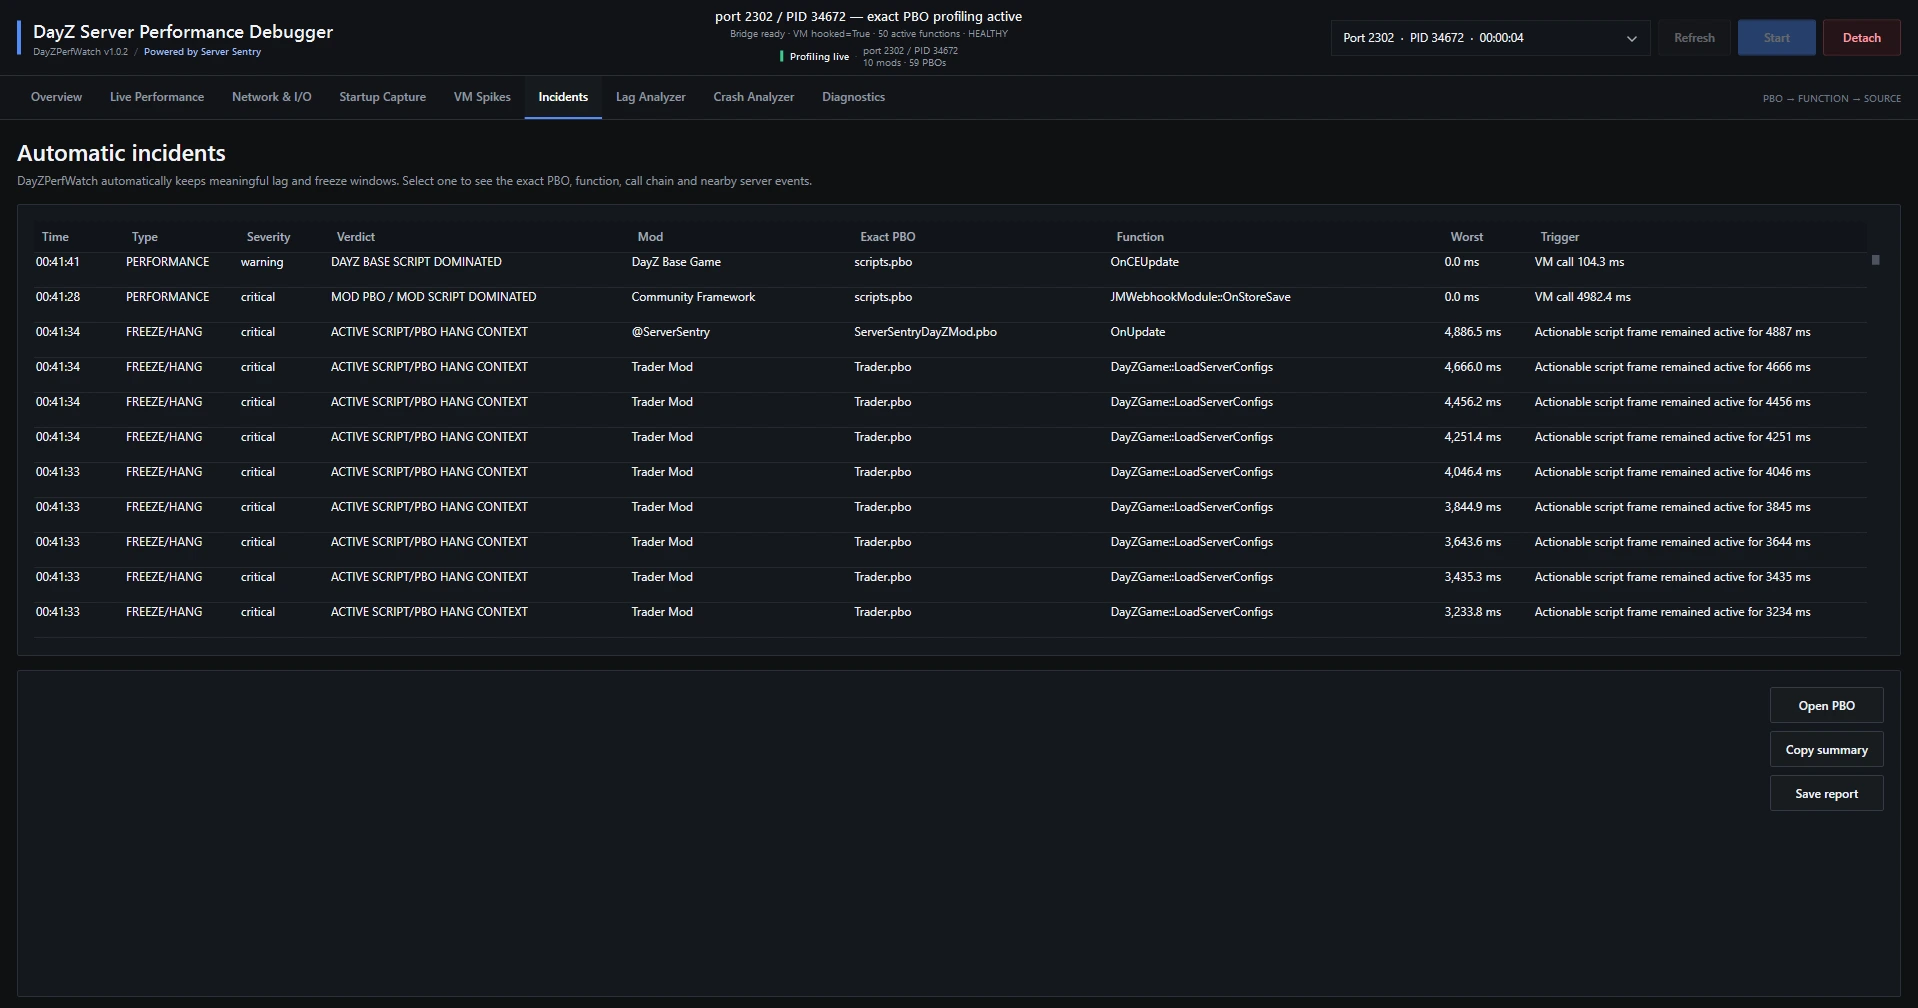Open the Crash Analyzer tab
This screenshot has width=1918, height=1008.
(754, 97)
